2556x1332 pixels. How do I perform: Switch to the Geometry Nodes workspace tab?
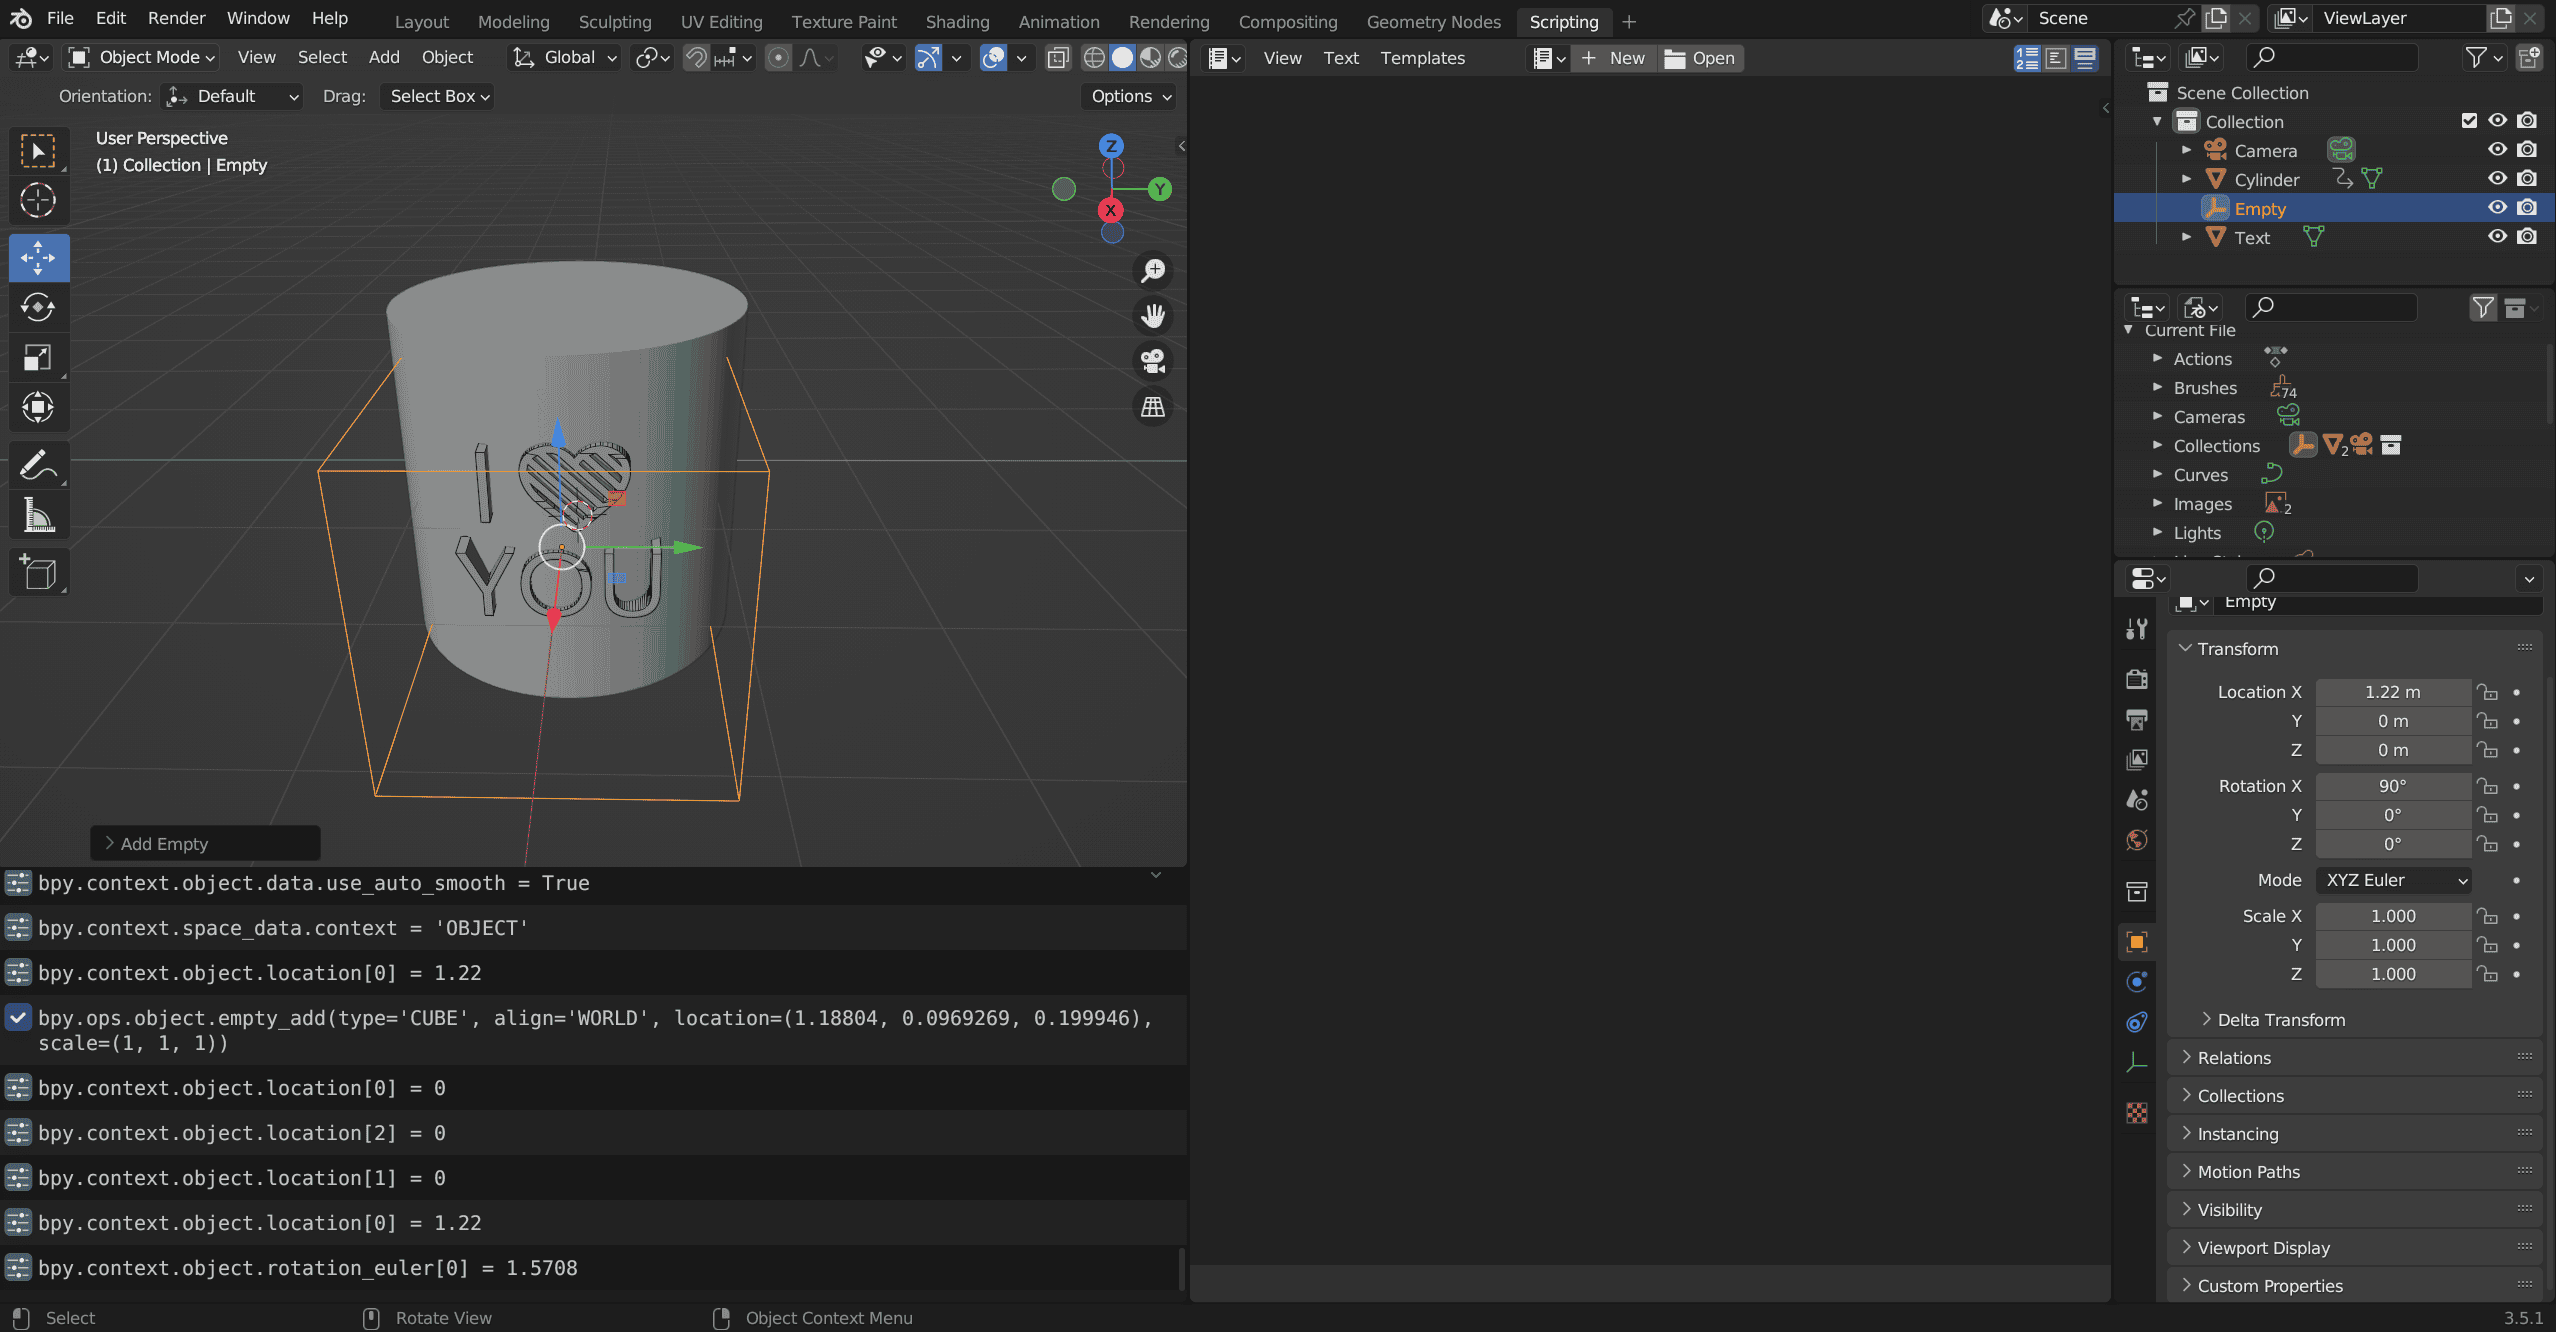1433,22
